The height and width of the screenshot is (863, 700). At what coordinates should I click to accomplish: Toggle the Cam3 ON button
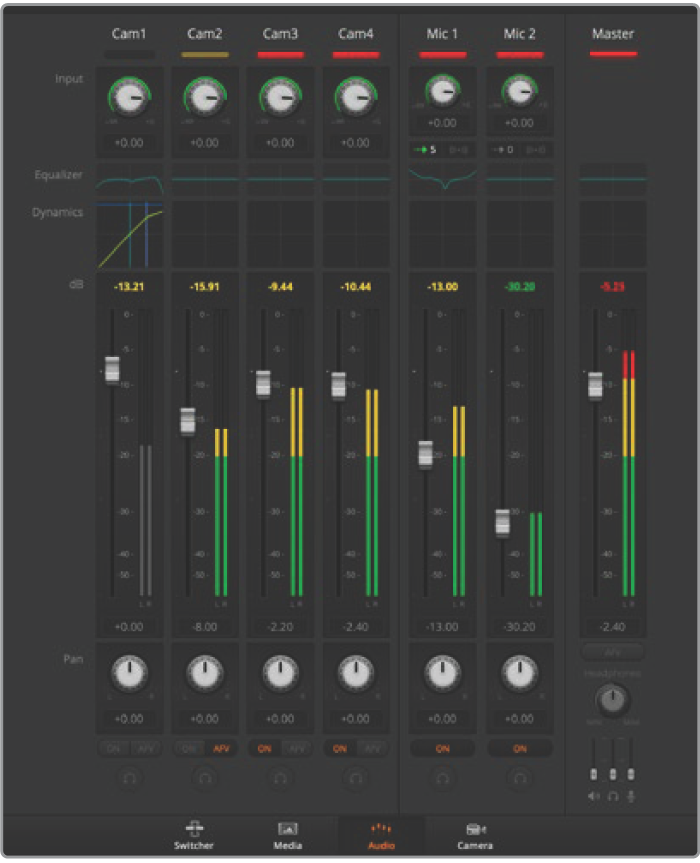(265, 748)
